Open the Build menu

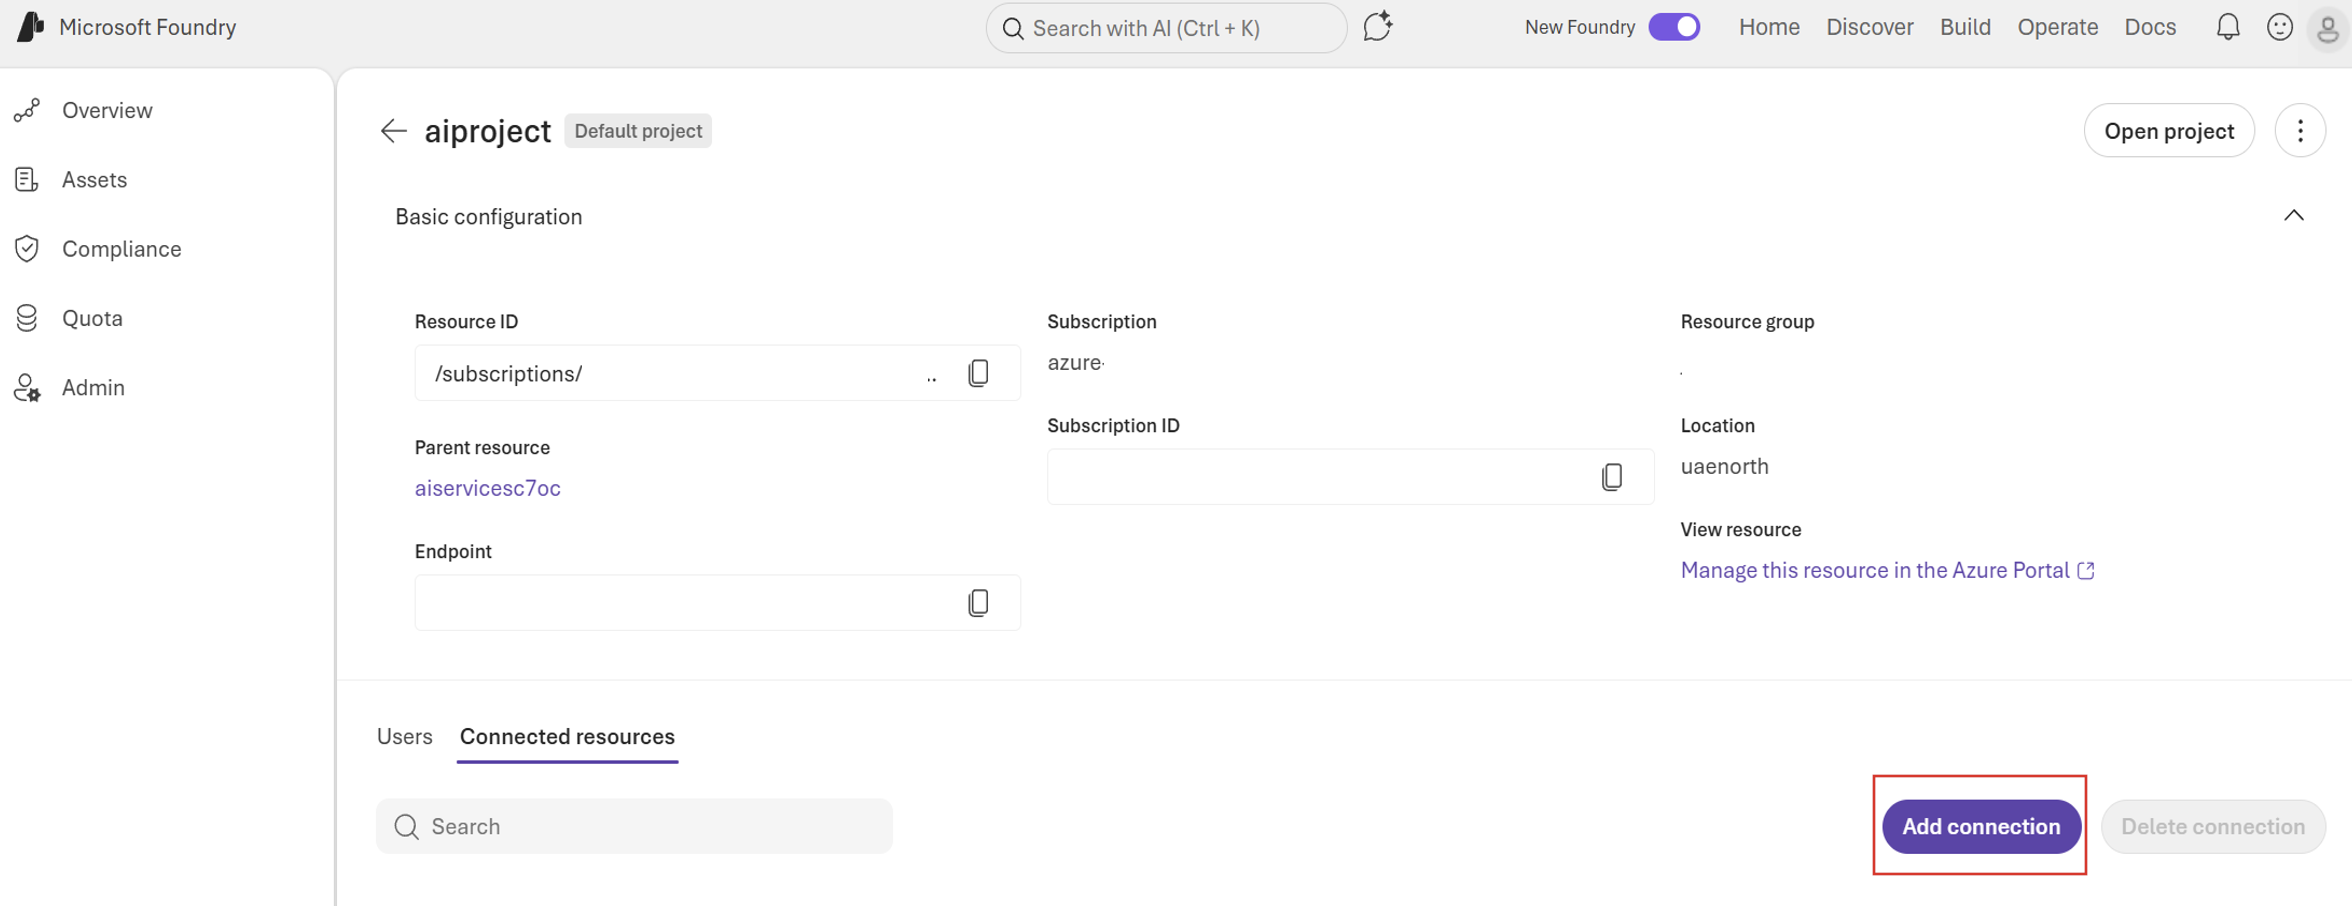click(x=1965, y=27)
